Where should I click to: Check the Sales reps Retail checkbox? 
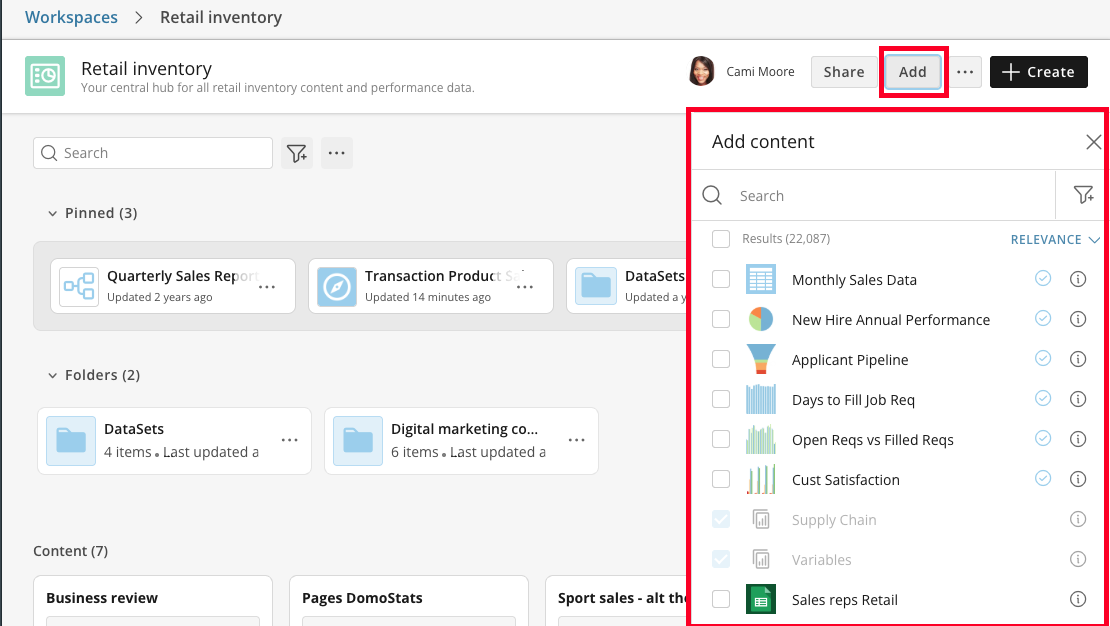click(x=721, y=599)
